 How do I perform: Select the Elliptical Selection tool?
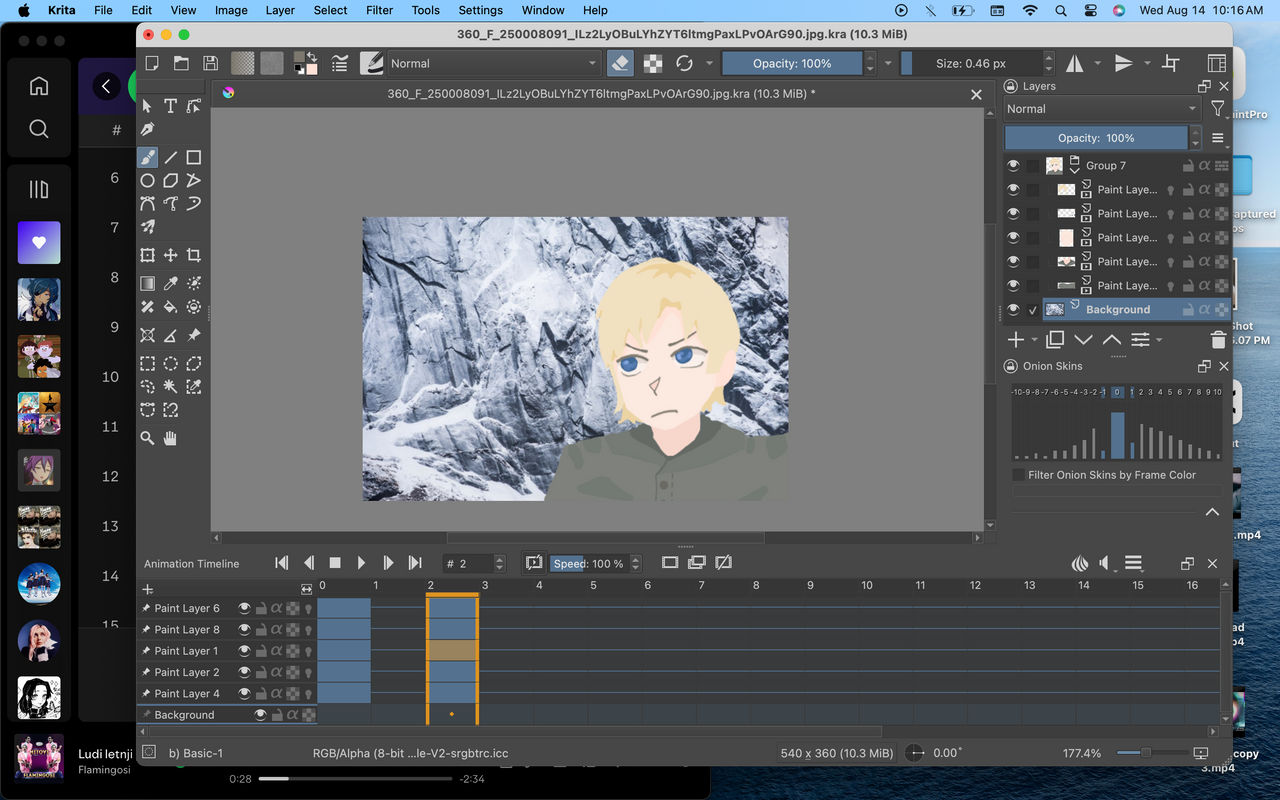point(170,363)
